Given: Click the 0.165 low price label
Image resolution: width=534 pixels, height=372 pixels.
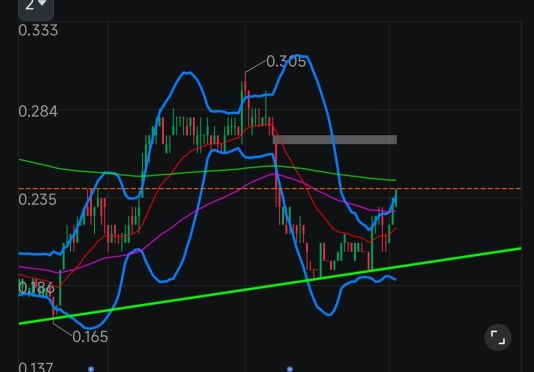Looking at the screenshot, I should [x=90, y=337].
